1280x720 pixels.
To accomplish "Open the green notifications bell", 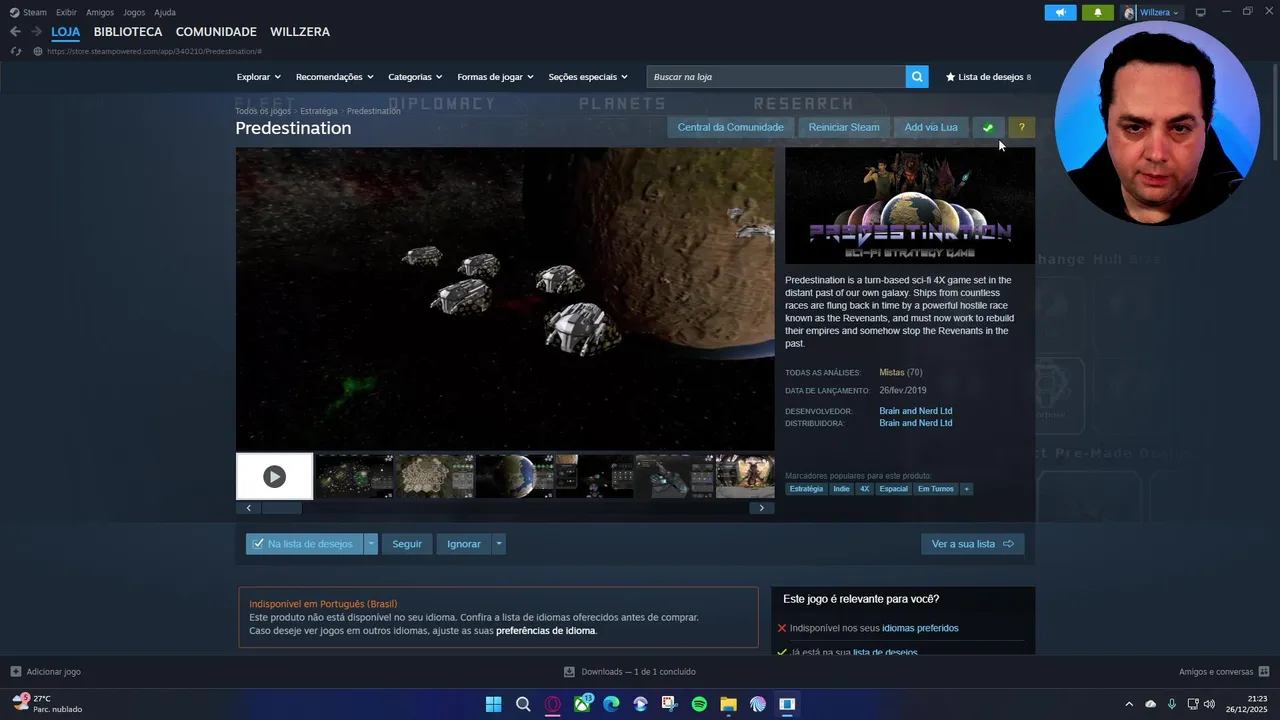I will 1097,12.
